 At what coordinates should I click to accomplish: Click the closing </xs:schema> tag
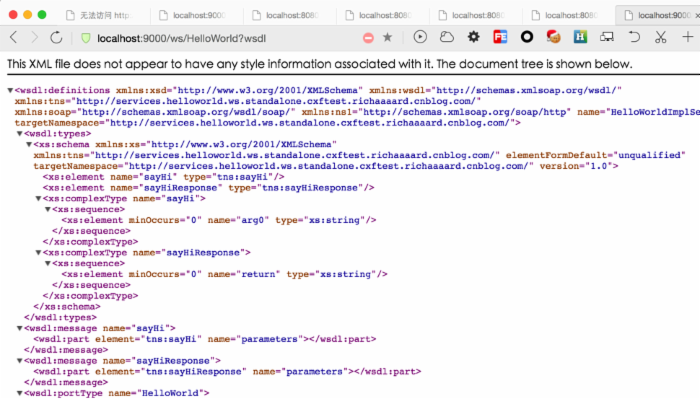pos(67,307)
